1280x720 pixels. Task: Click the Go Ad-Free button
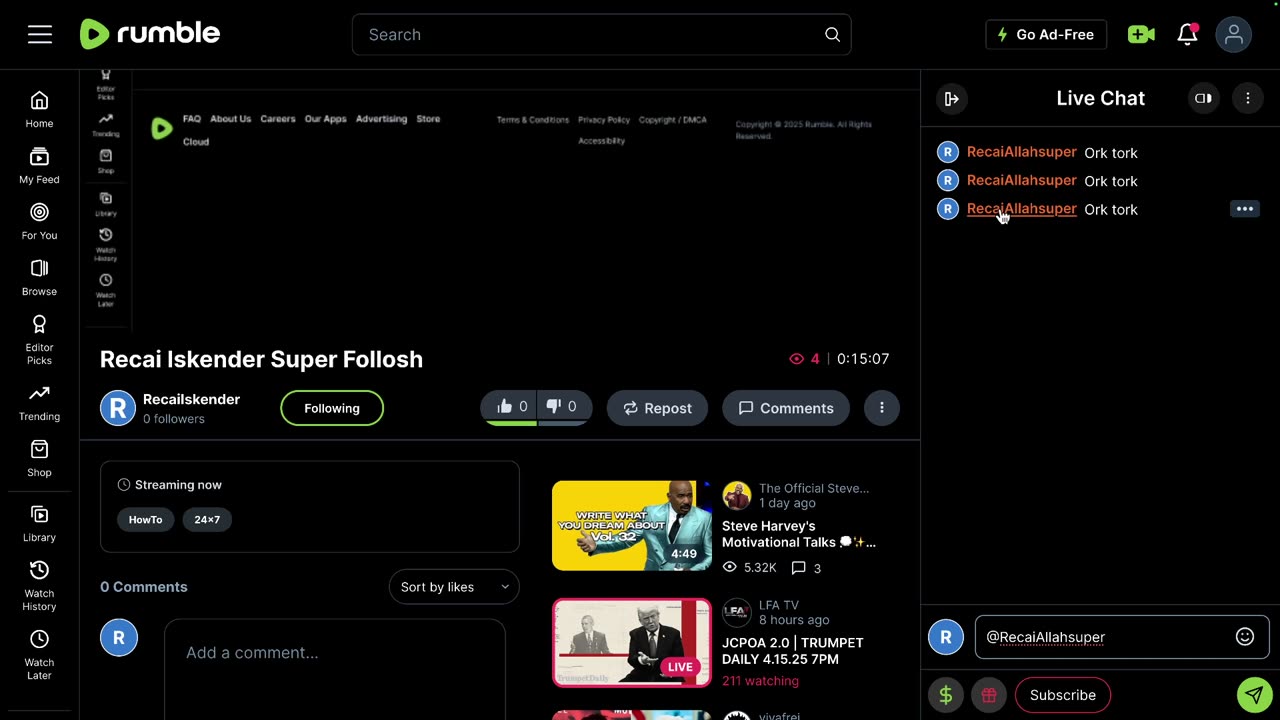click(1046, 35)
